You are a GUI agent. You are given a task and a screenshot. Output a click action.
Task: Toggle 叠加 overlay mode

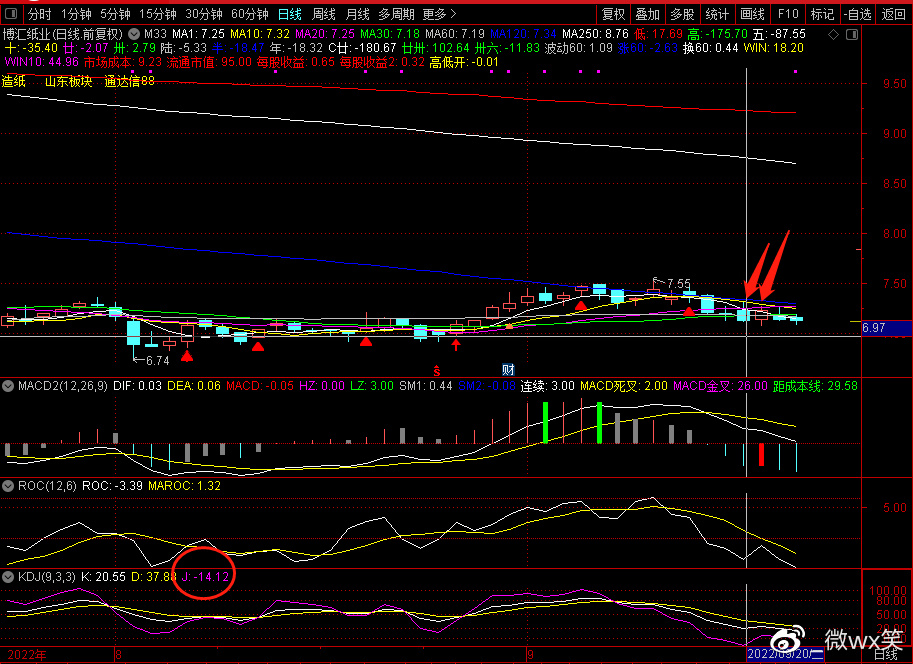[647, 14]
